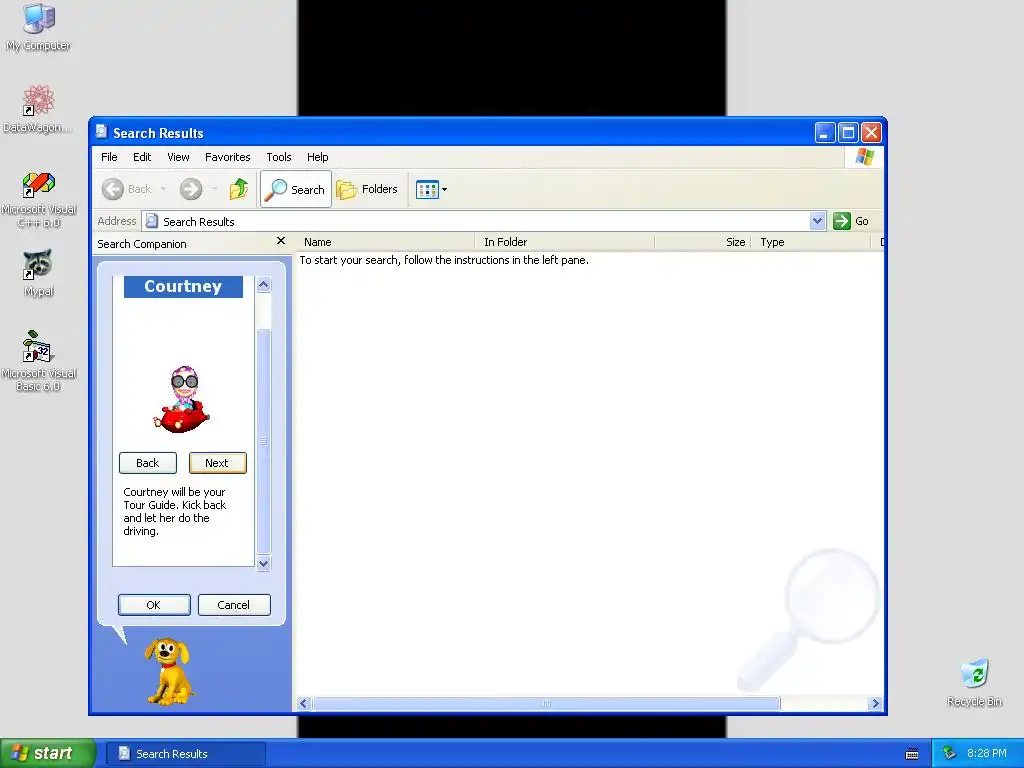Open the File menu
This screenshot has height=768, width=1024.
[109, 157]
